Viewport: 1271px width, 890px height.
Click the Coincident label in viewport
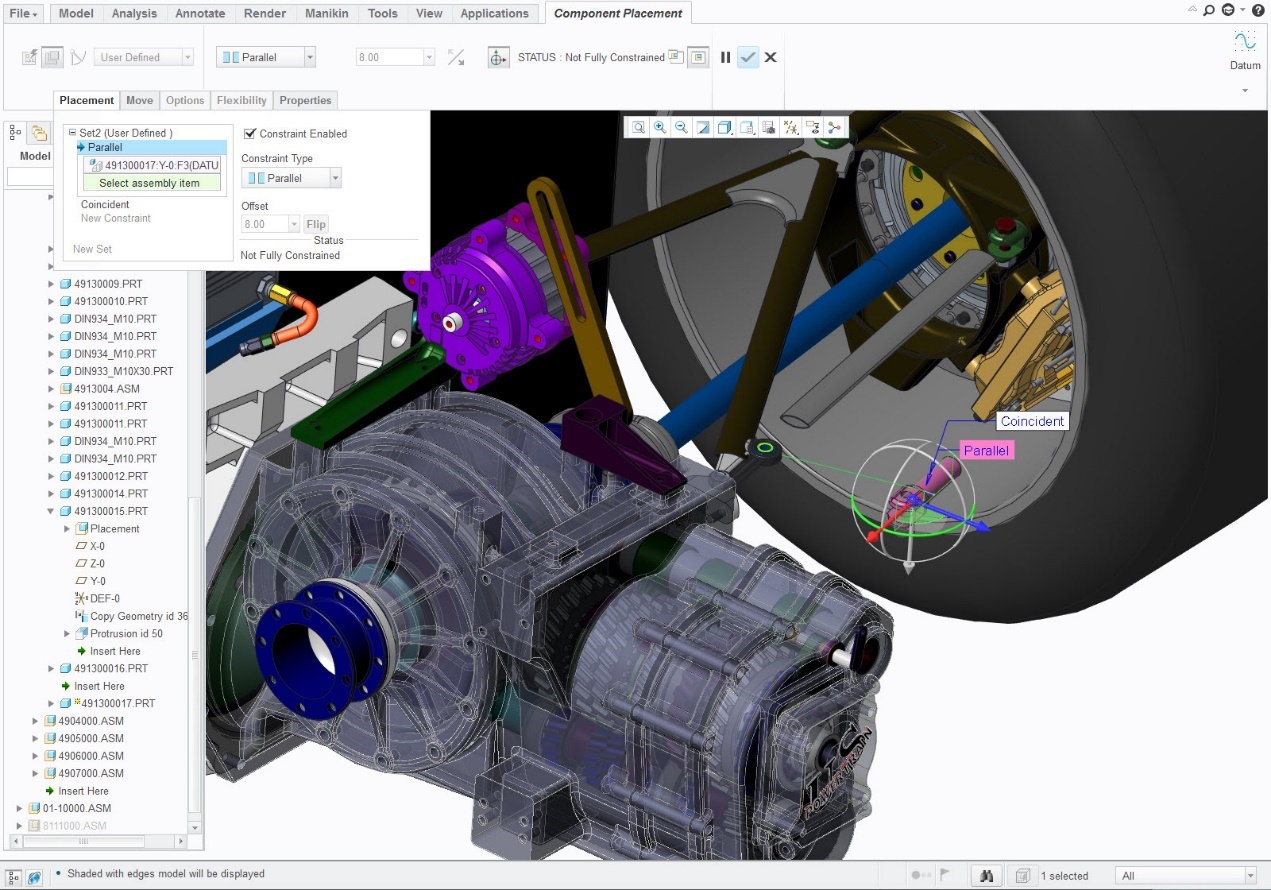(x=1032, y=421)
